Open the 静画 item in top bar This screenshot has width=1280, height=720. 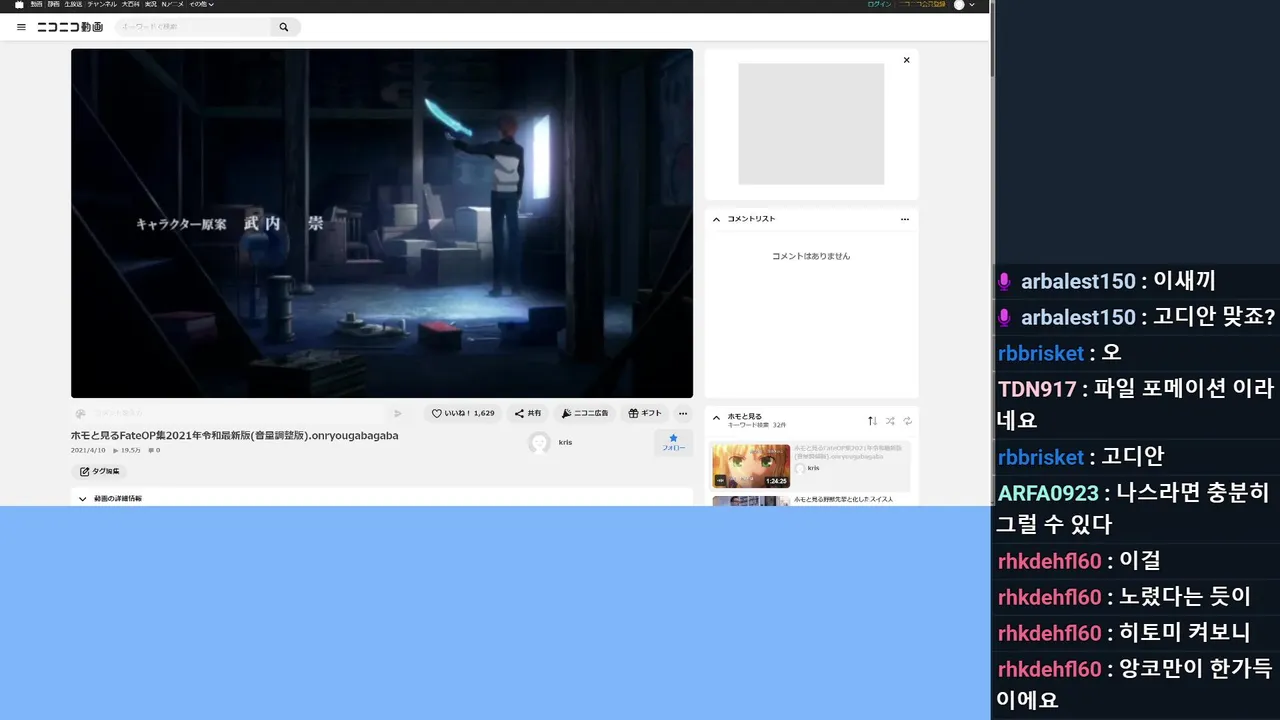54,5
